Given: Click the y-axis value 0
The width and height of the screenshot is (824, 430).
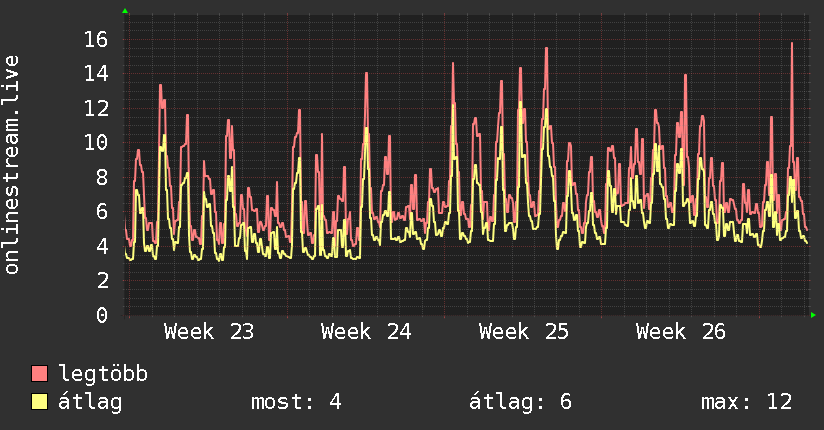Looking at the screenshot, I should [102, 315].
